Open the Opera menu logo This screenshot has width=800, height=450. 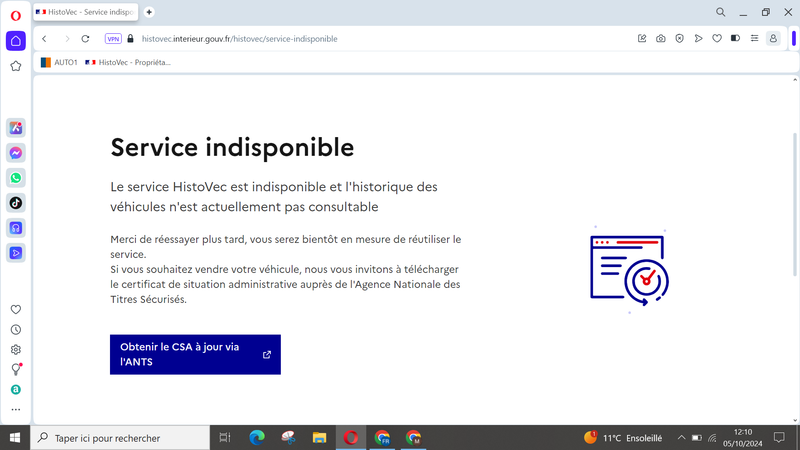(16, 16)
